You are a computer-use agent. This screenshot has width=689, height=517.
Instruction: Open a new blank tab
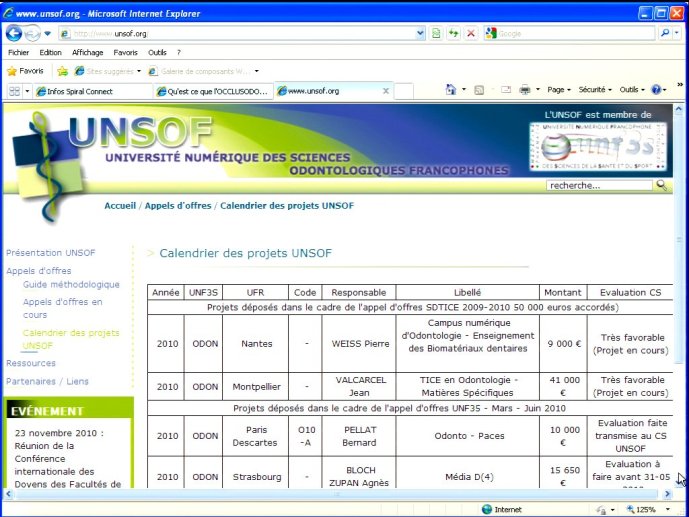point(403,91)
